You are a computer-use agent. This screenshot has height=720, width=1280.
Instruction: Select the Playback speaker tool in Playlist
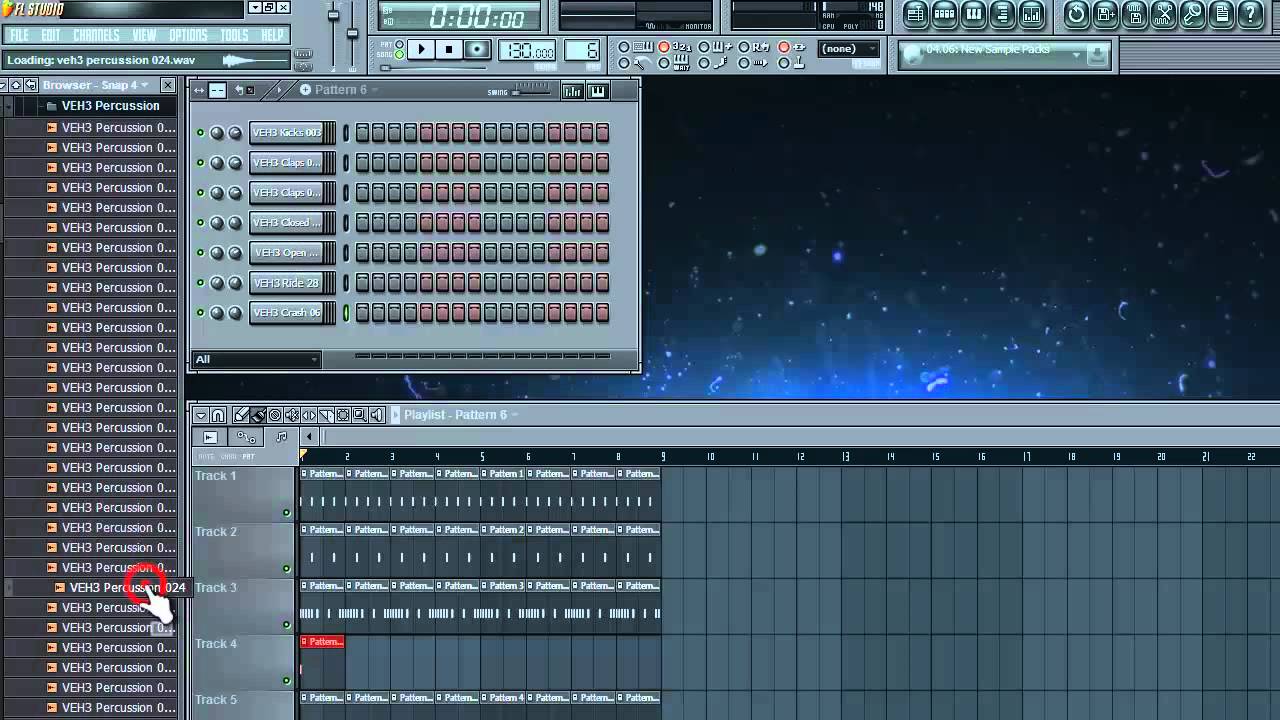click(377, 415)
